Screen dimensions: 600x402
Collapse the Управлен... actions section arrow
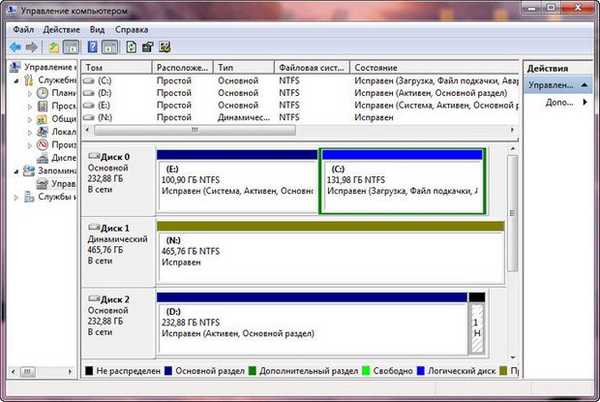click(x=584, y=85)
